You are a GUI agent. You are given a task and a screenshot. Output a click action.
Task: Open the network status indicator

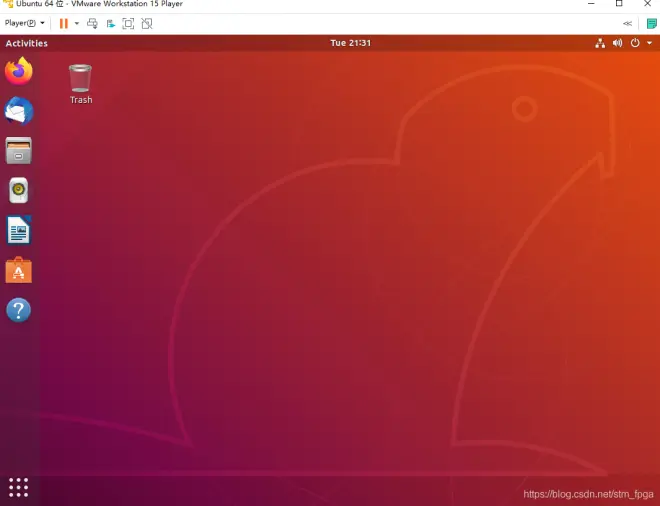tap(600, 43)
